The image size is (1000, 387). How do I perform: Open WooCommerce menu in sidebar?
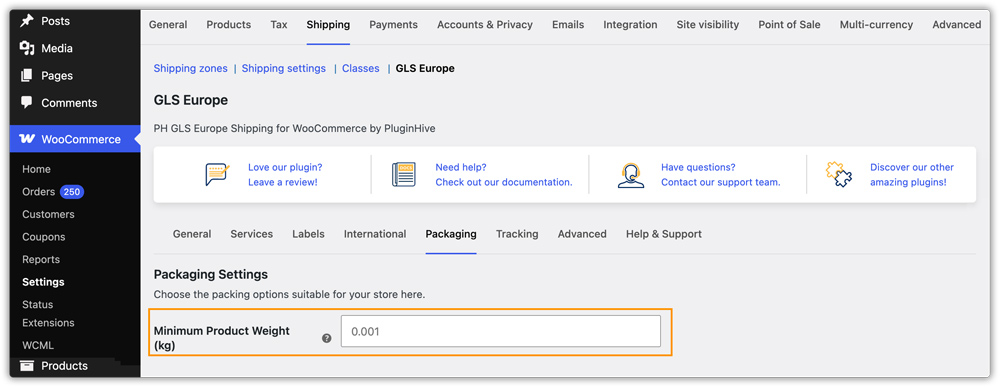[x=81, y=139]
